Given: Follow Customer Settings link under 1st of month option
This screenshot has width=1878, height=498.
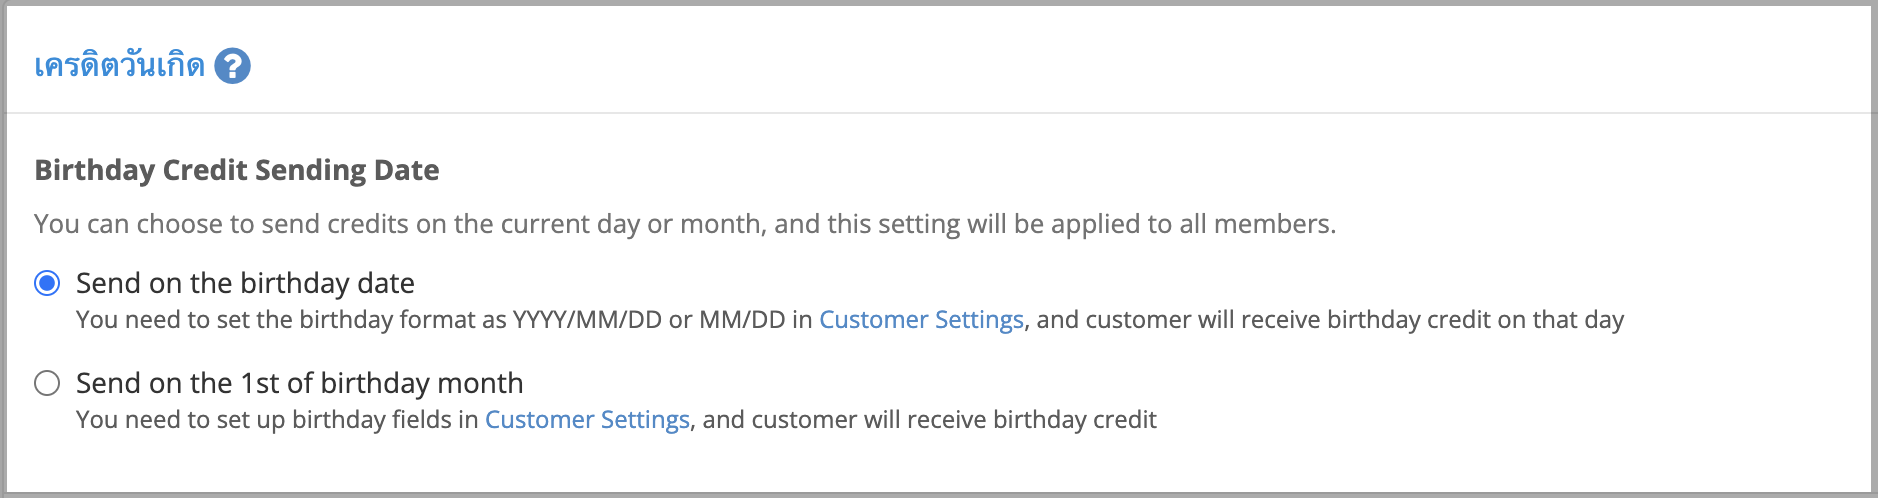Looking at the screenshot, I should [587, 420].
